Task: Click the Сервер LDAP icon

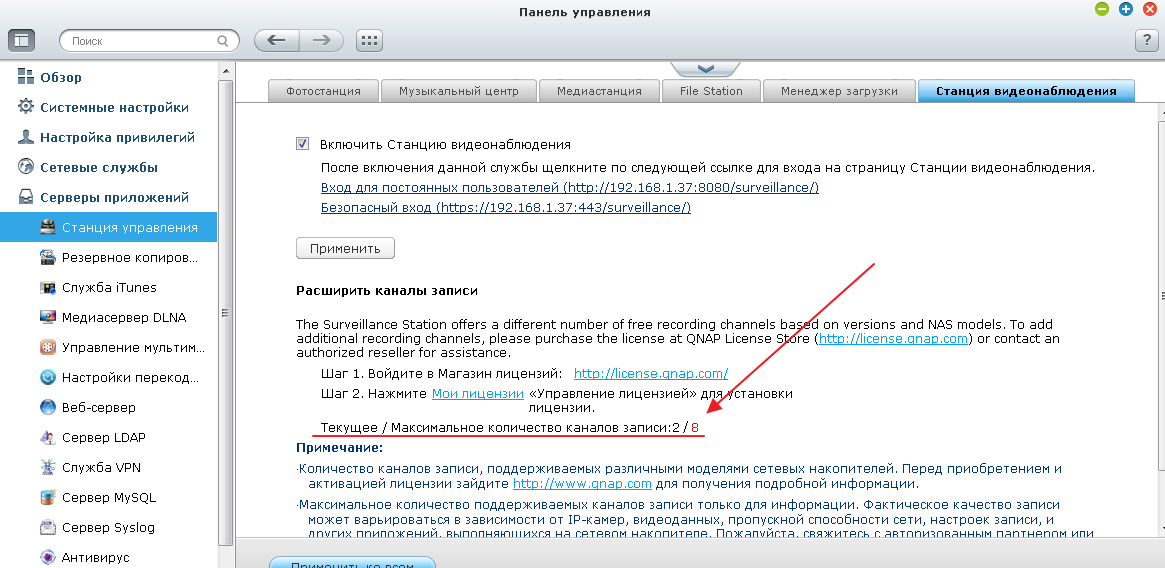Action: click(x=48, y=437)
